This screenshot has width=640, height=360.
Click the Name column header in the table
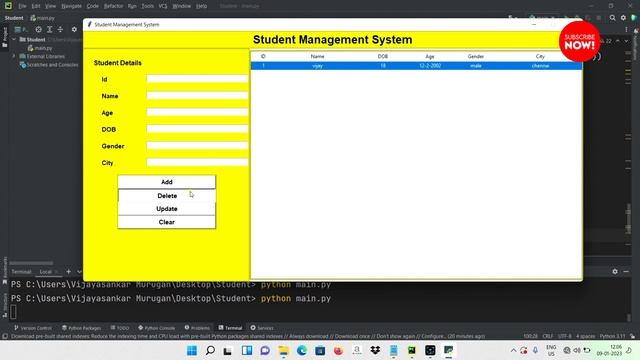tap(317, 56)
